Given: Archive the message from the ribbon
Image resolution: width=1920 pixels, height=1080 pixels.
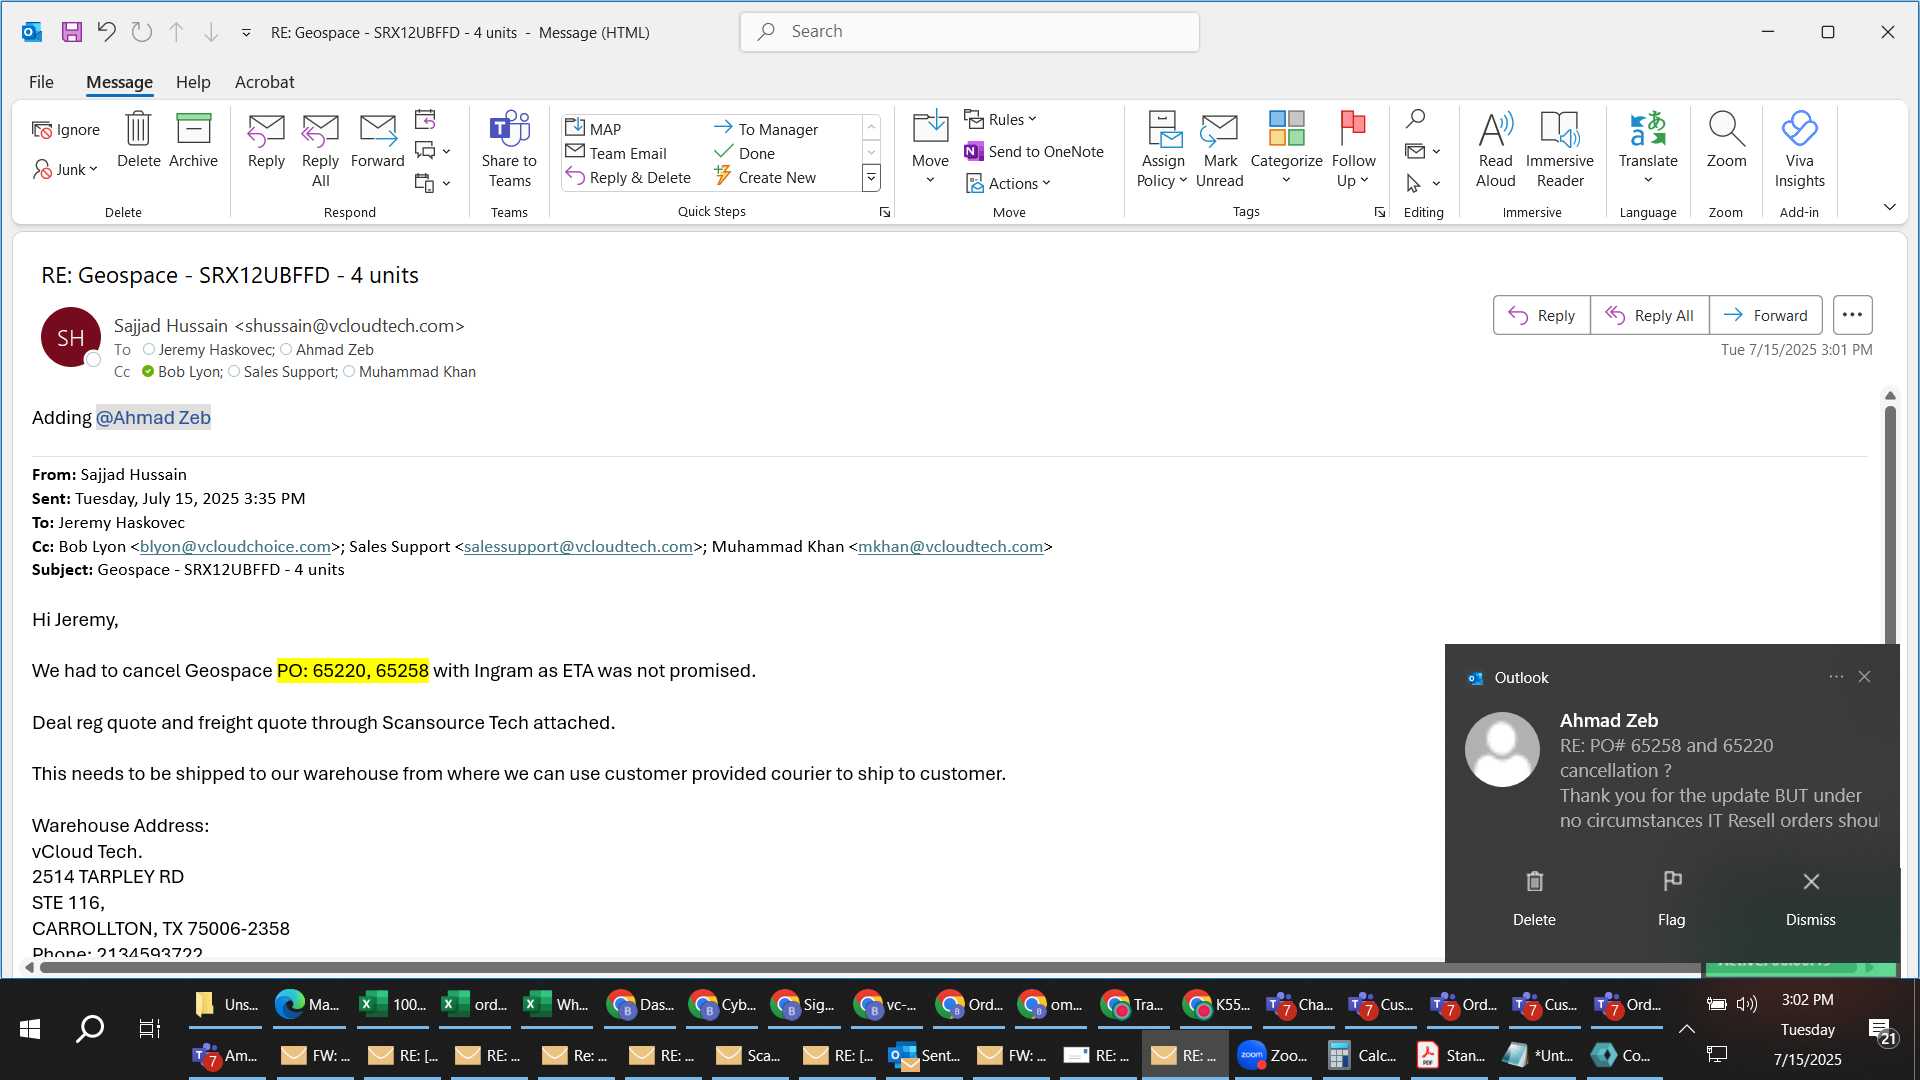Looking at the screenshot, I should coord(193,140).
